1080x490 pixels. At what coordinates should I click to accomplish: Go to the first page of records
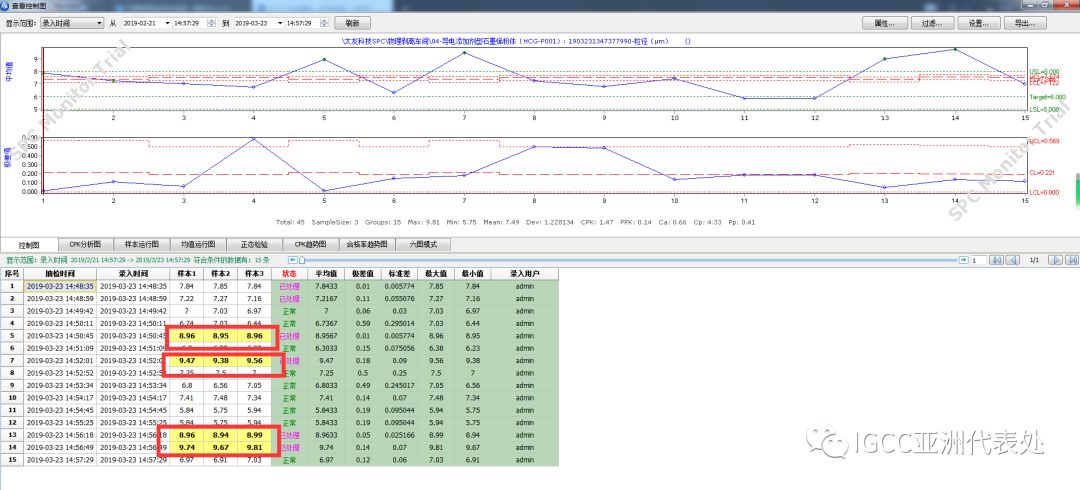click(x=995, y=260)
